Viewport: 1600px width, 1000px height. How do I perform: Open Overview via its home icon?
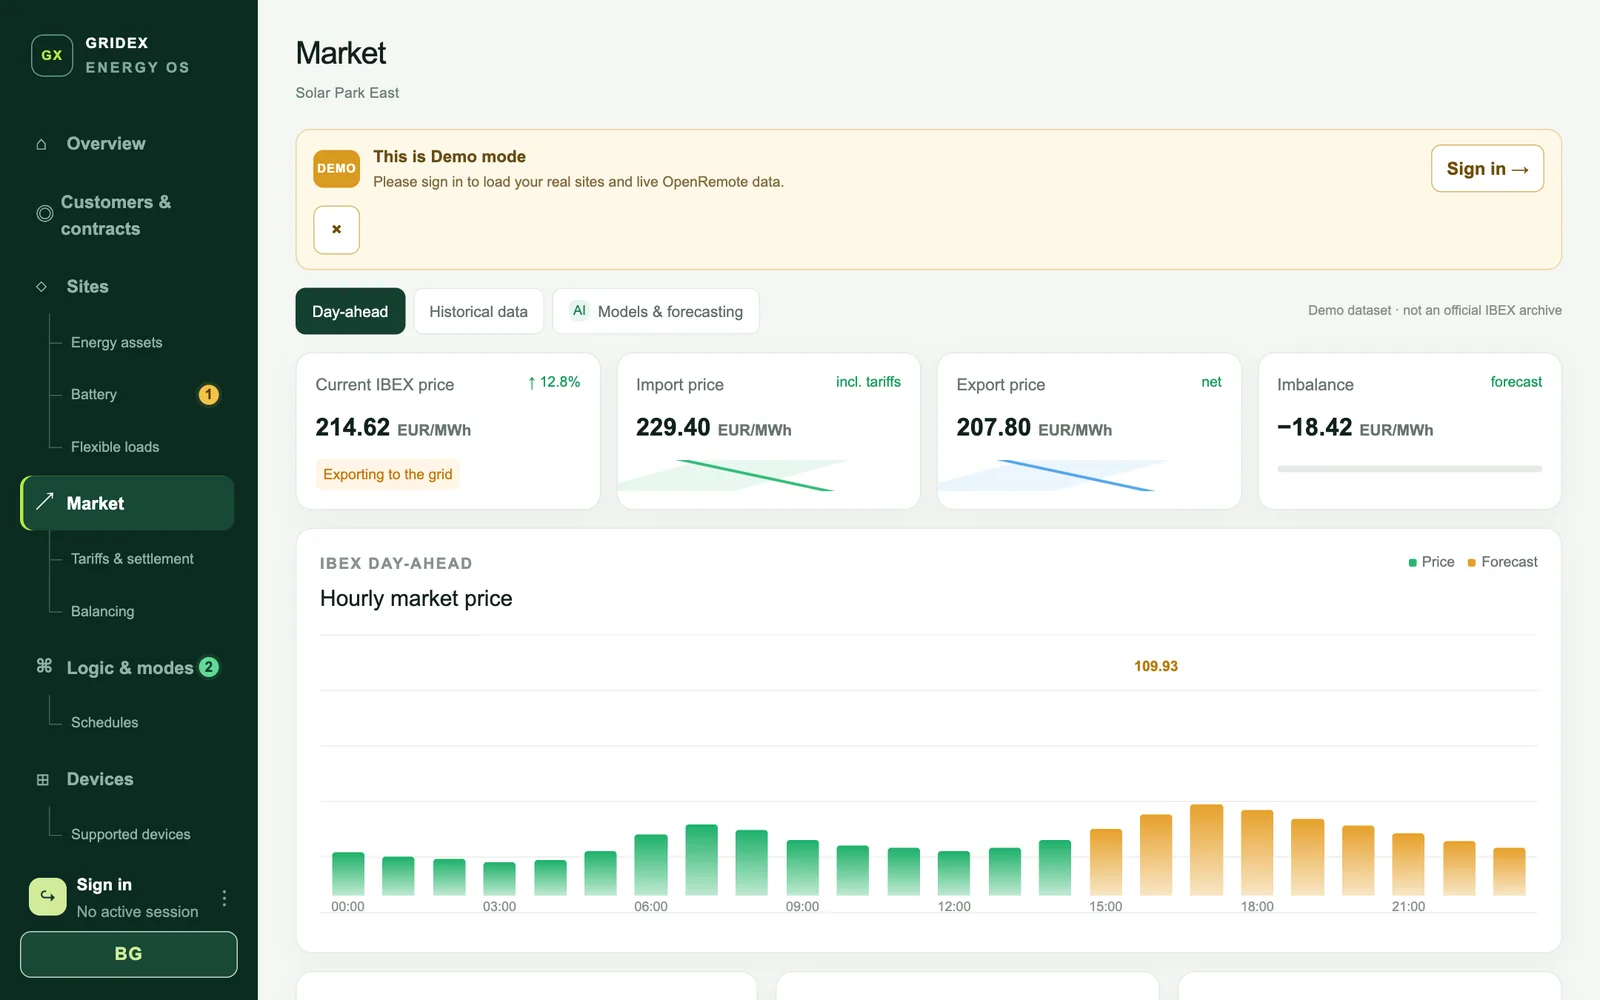point(41,144)
